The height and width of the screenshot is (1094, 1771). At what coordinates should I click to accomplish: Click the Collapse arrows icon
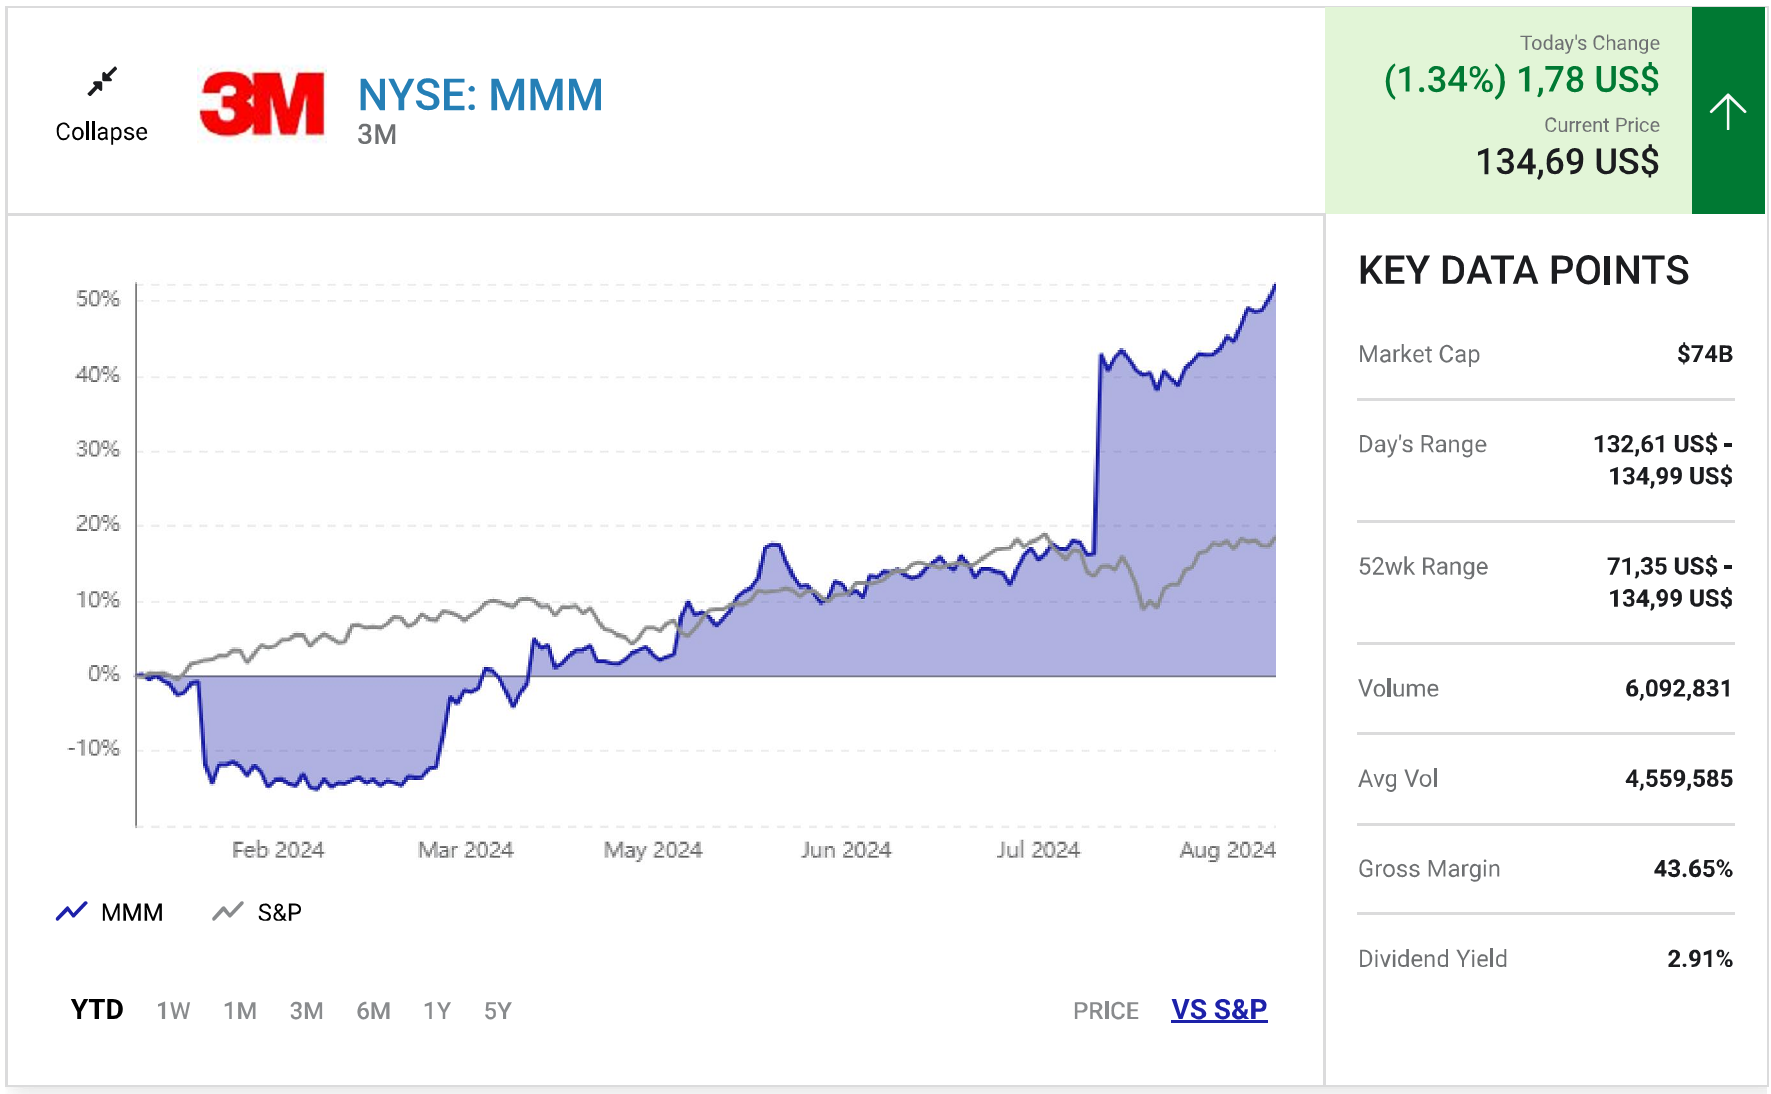point(102,81)
